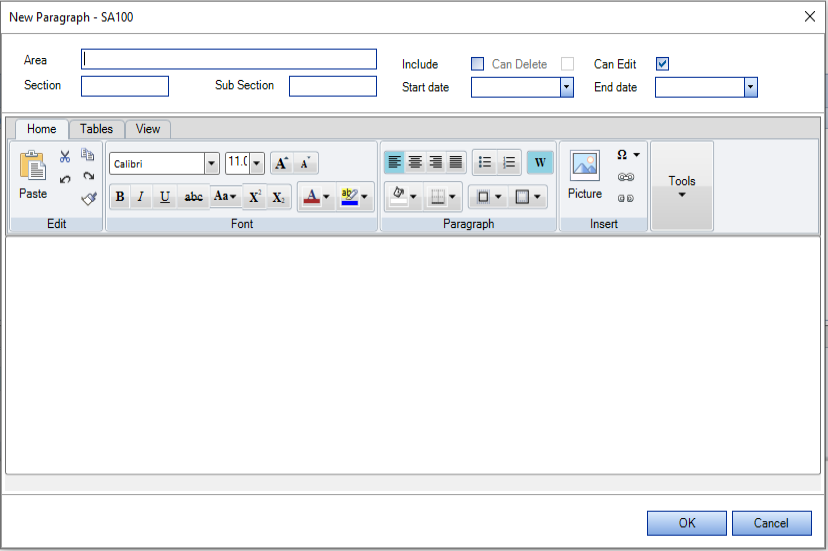Untick the Can Edit checkbox
The height and width of the screenshot is (551, 828).
pyautogui.click(x=662, y=64)
